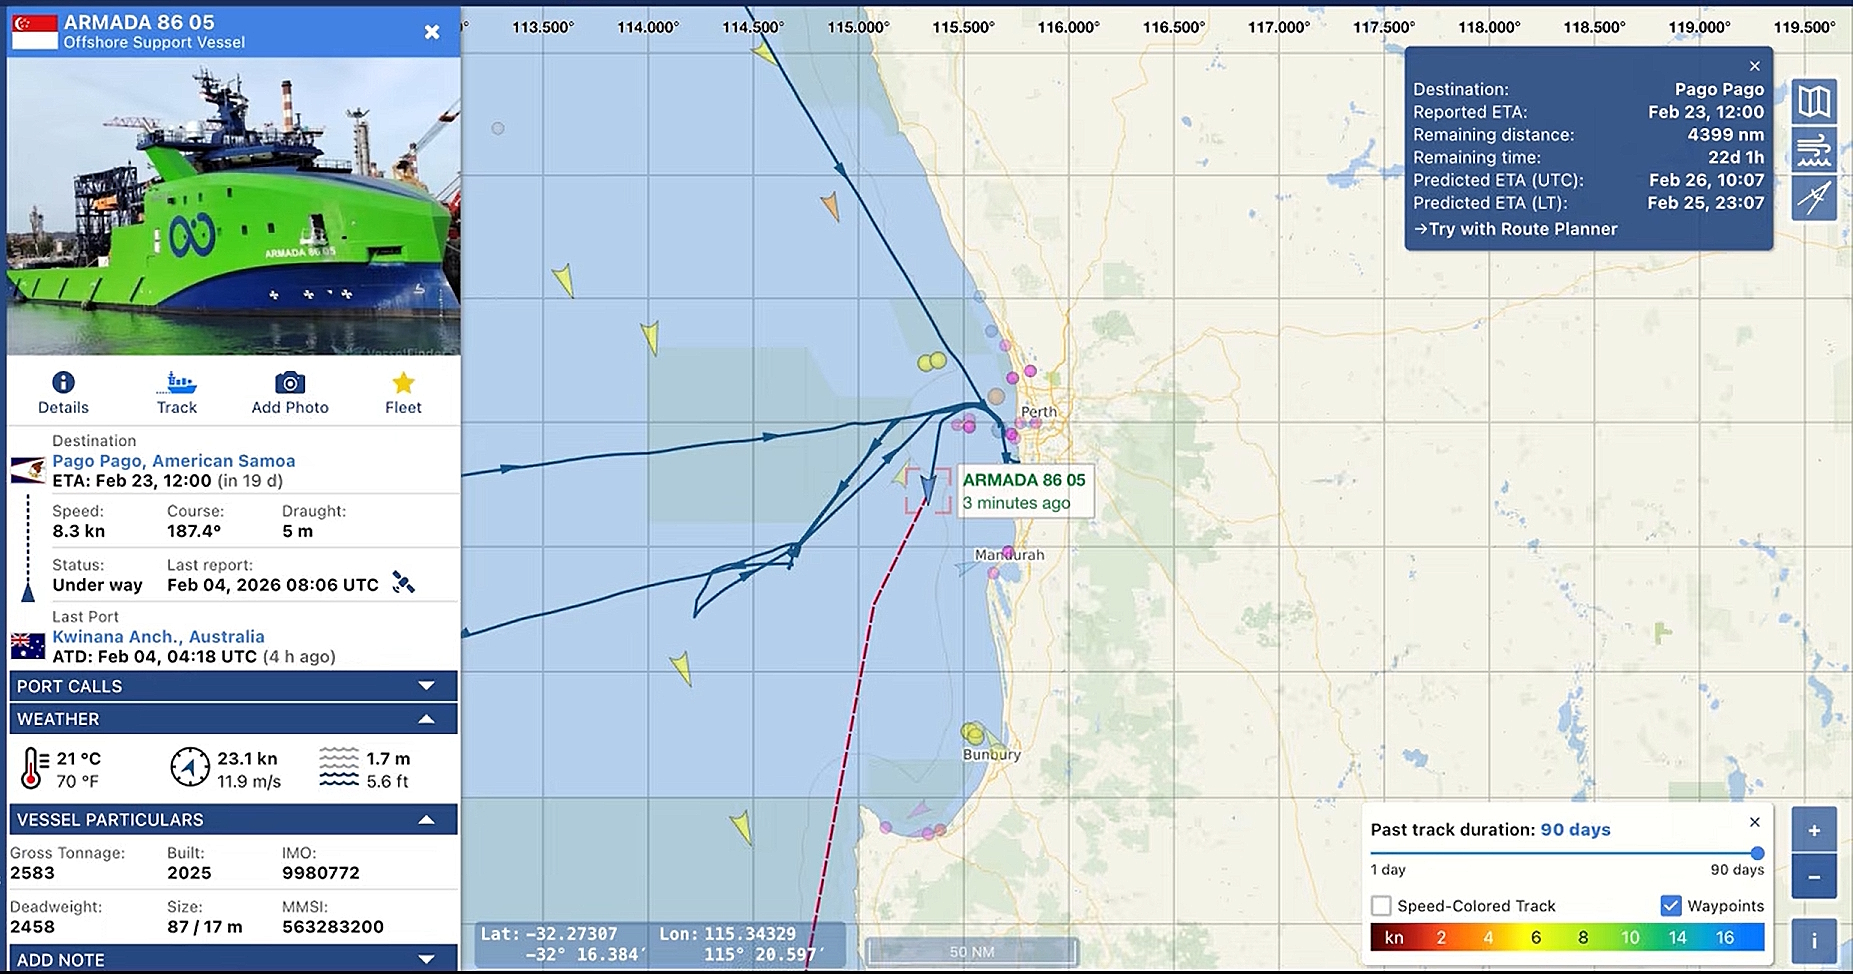1853x974 pixels.
Task: Select the distance measuring compass tool
Action: (x=1814, y=198)
